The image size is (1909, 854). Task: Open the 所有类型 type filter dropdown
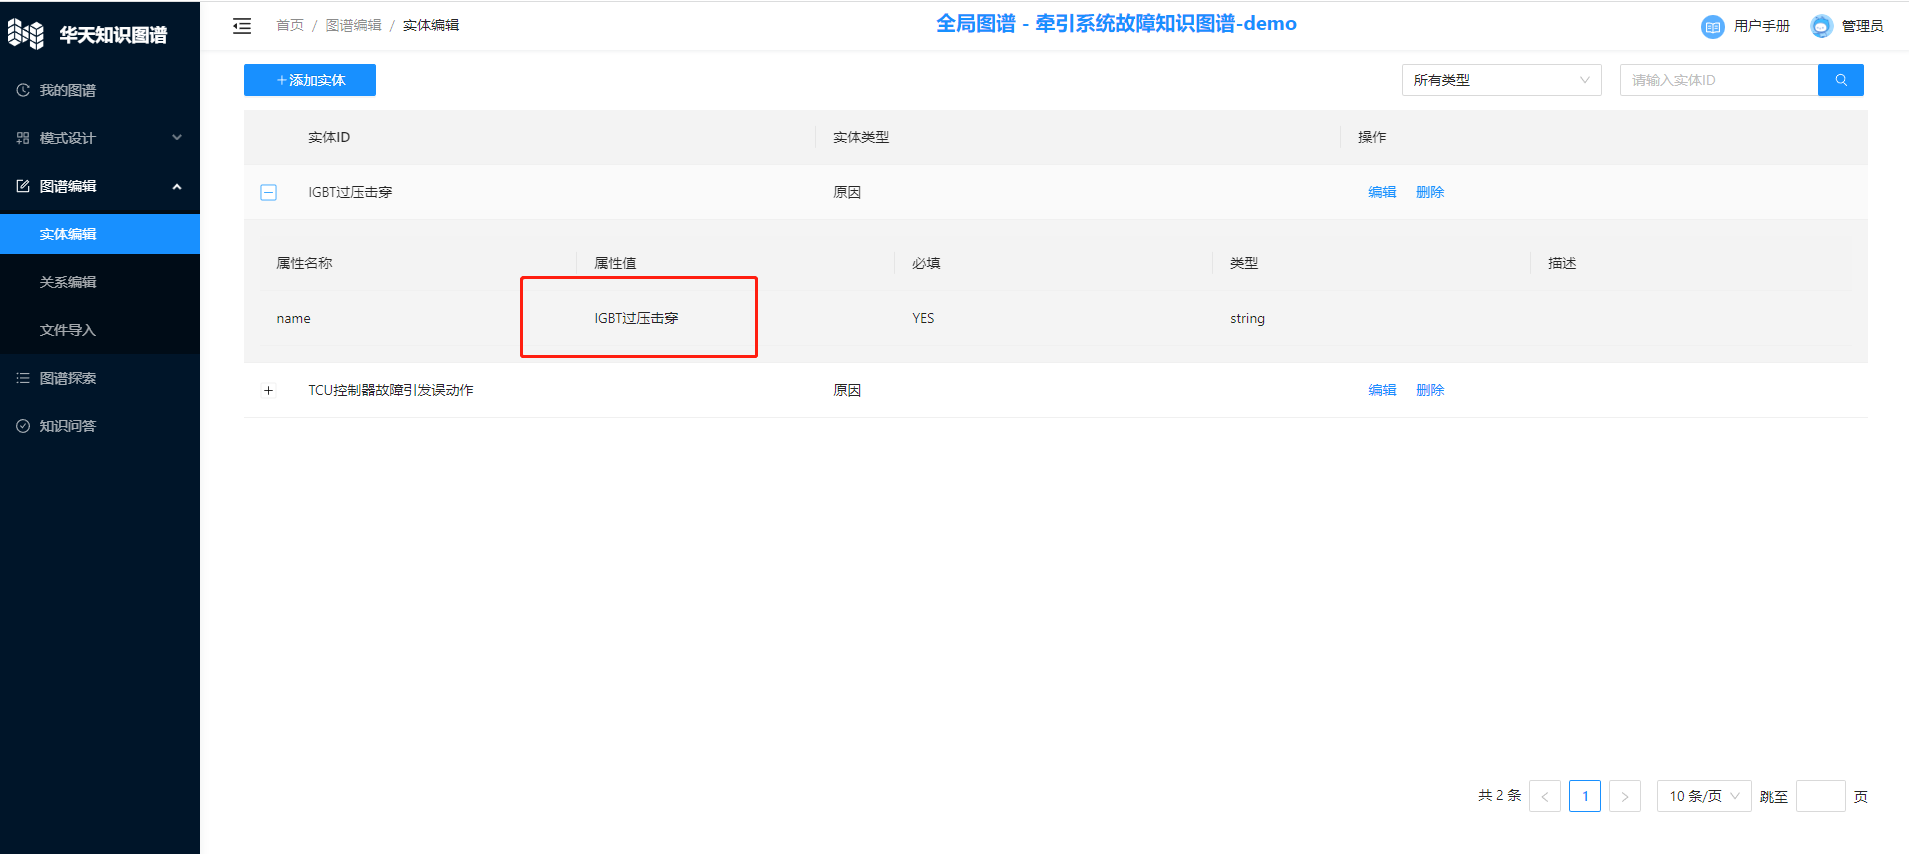pos(1500,80)
